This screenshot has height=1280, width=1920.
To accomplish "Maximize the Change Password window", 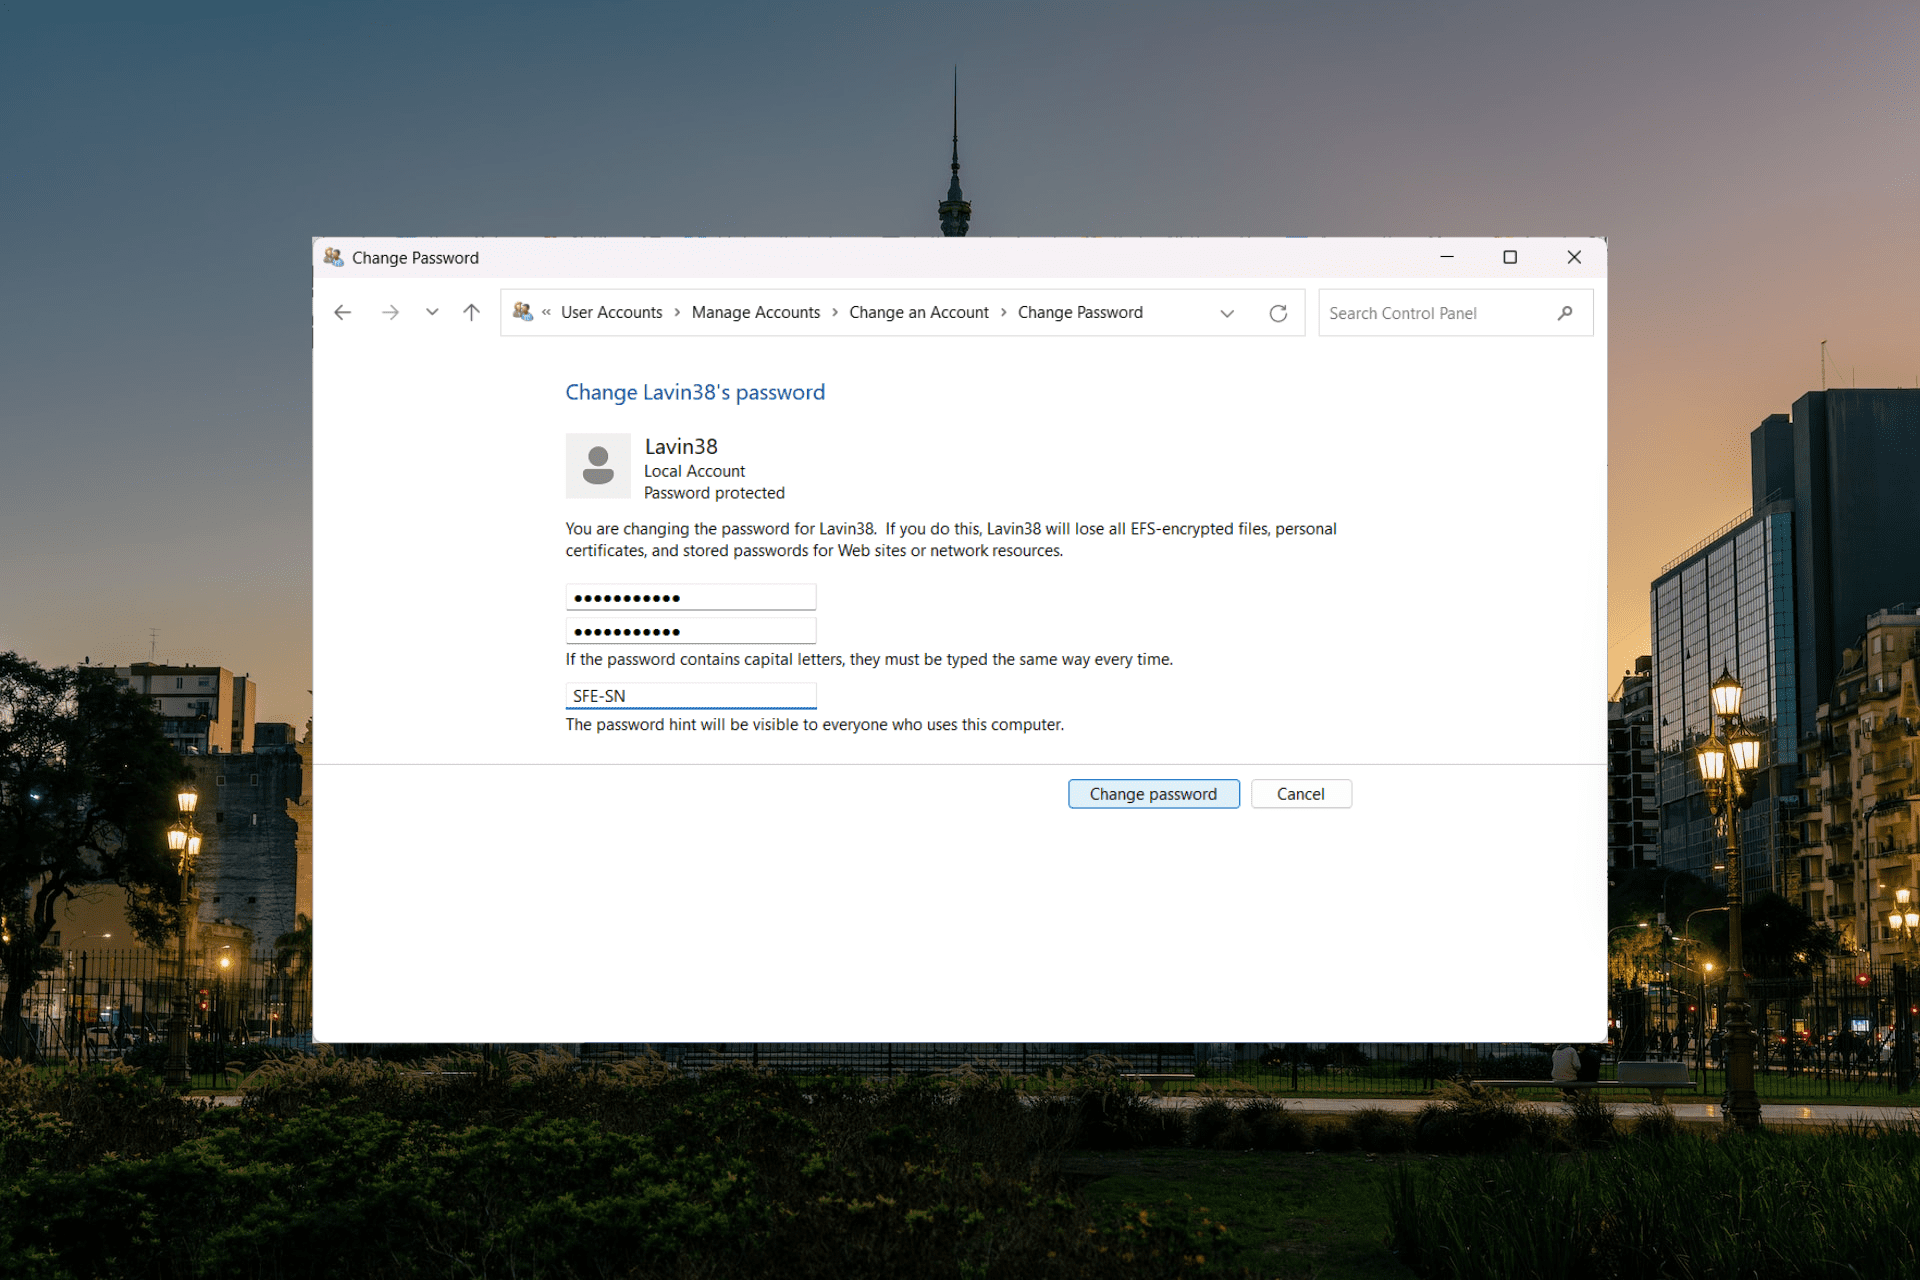I will (x=1510, y=257).
